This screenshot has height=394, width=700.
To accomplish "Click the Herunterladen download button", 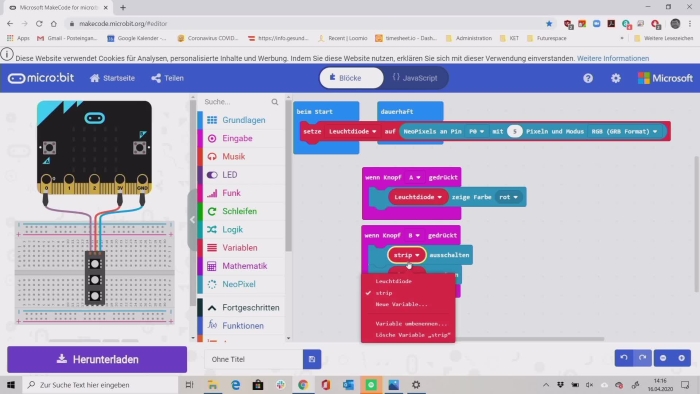I will click(x=97, y=359).
